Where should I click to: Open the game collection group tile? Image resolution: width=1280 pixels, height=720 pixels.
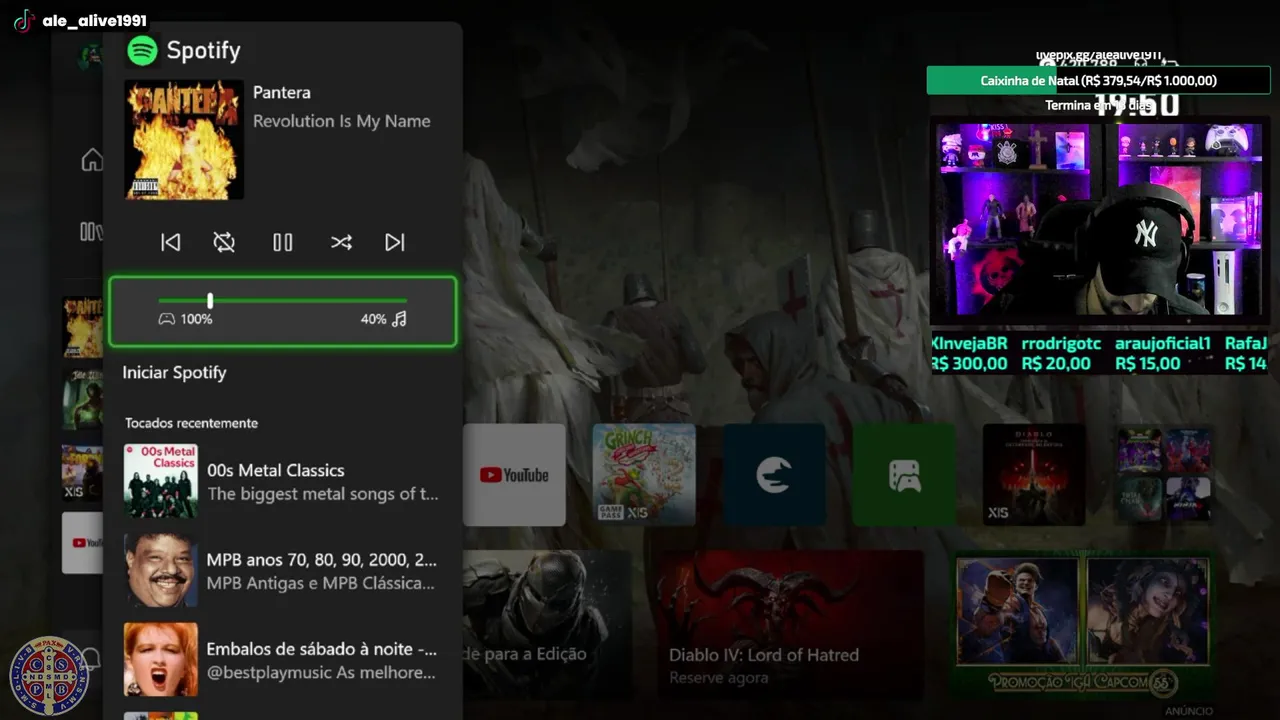1164,475
